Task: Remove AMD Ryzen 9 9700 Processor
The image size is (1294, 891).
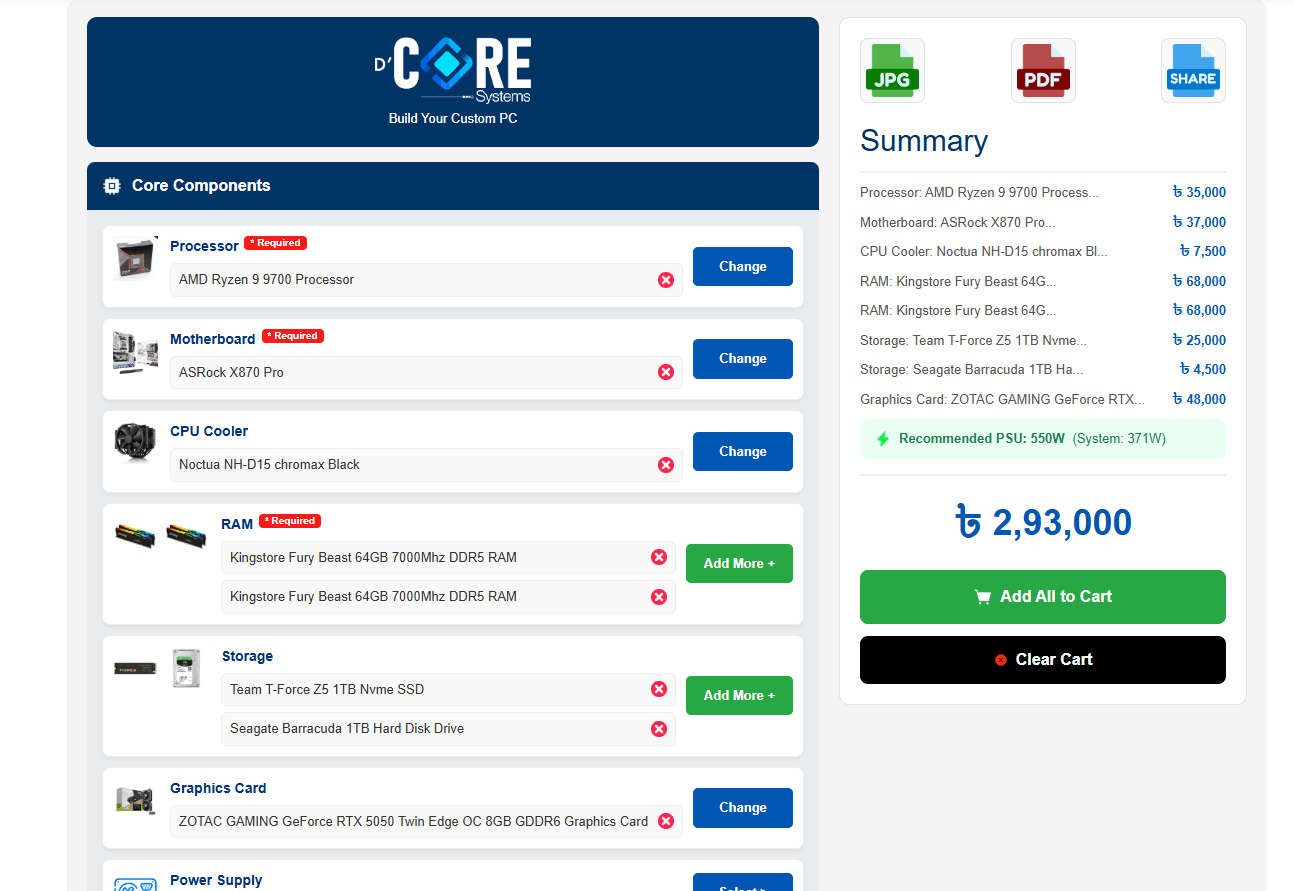Action: (x=666, y=280)
